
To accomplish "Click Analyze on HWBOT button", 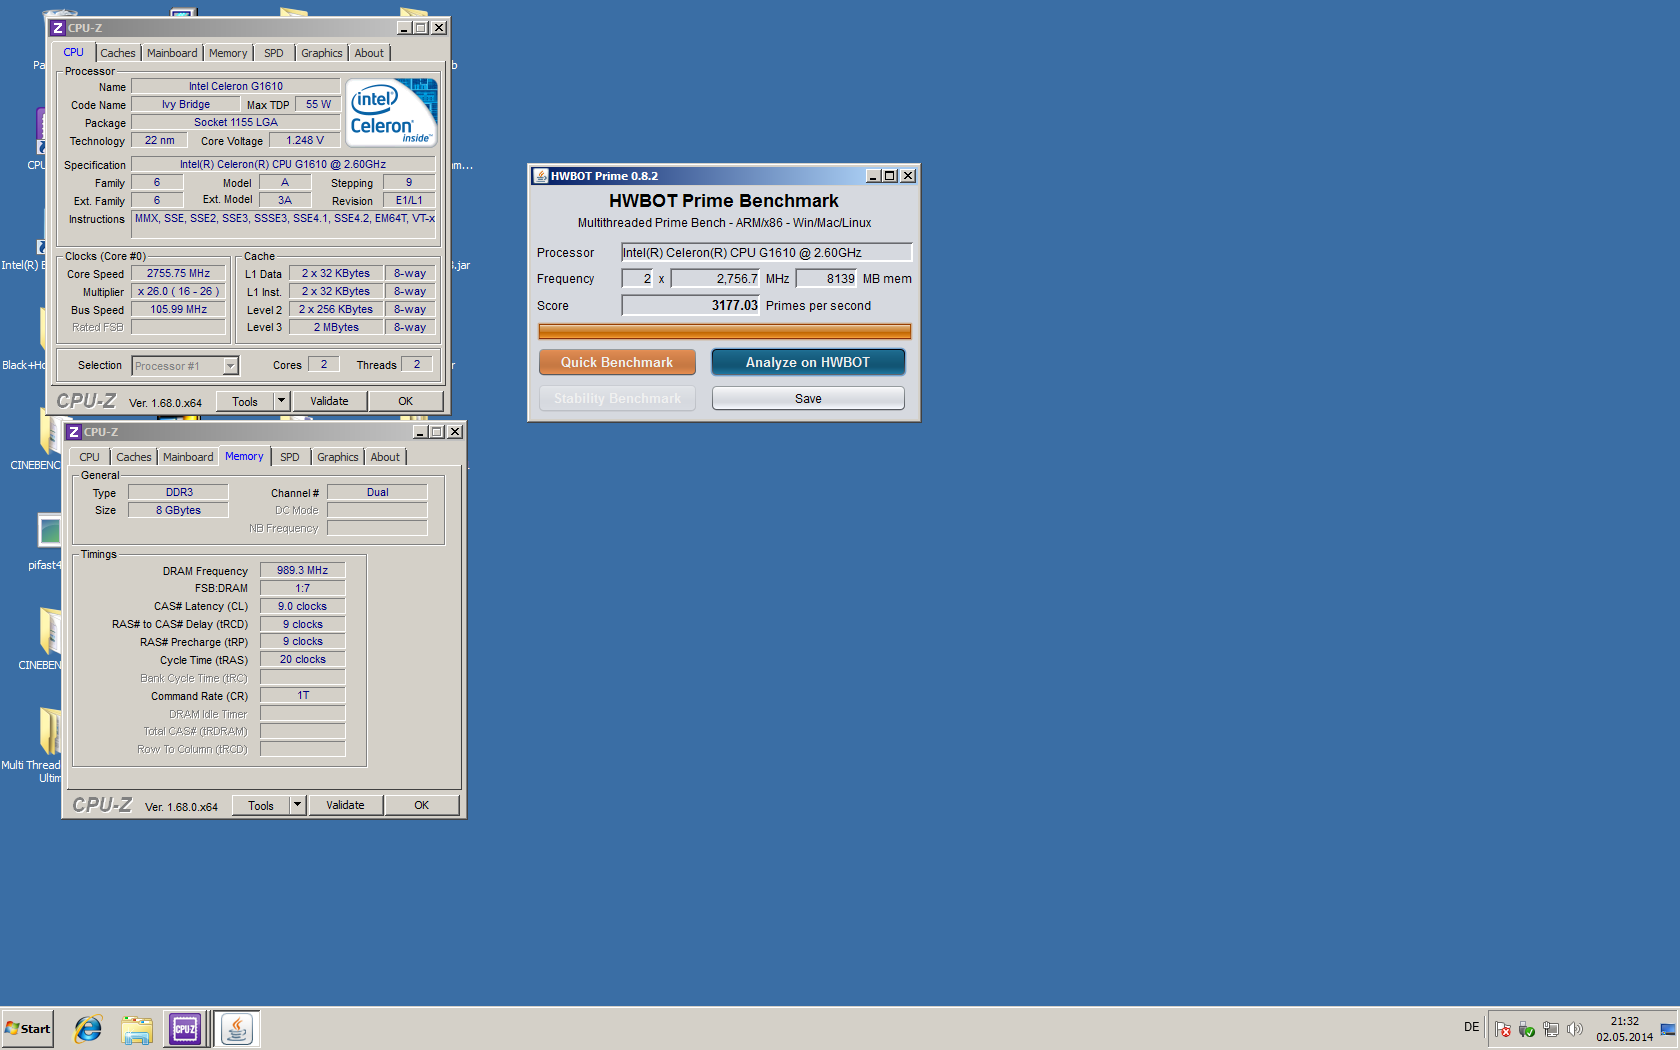I will (808, 362).
